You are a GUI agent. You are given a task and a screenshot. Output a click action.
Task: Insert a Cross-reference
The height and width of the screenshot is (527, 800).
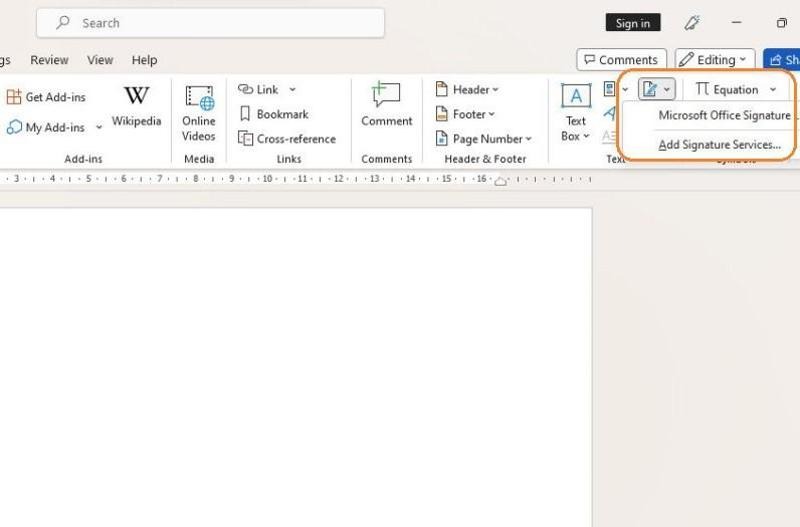coord(287,139)
